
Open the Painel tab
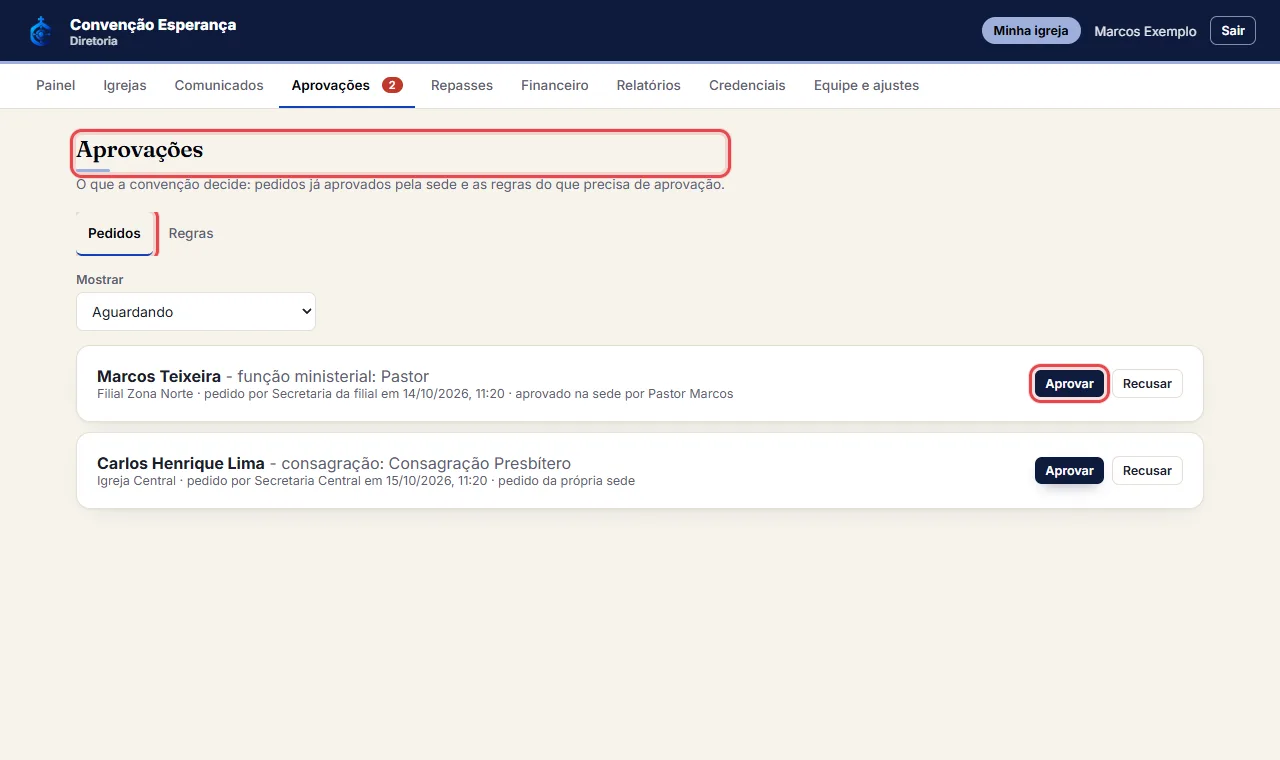(56, 85)
